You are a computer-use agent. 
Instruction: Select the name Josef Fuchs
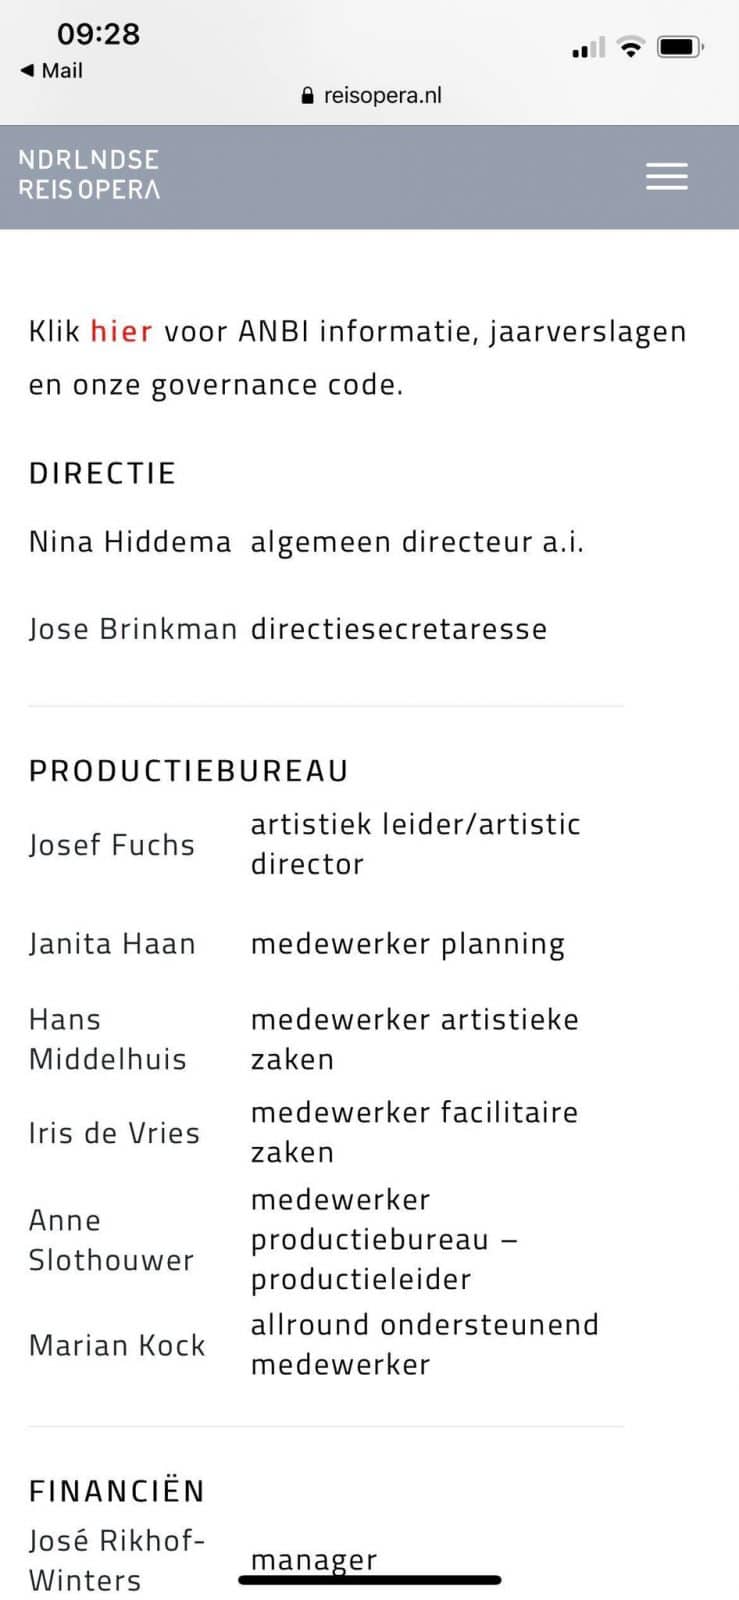pyautogui.click(x=112, y=845)
